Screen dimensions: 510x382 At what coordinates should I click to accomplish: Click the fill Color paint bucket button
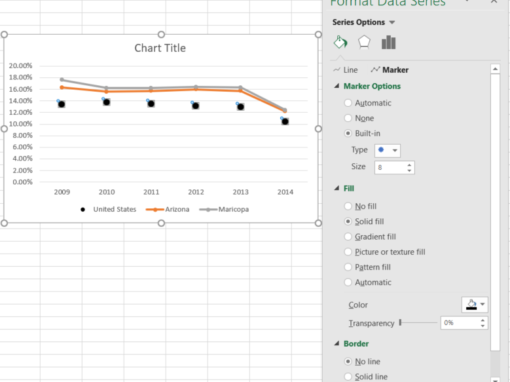point(471,304)
